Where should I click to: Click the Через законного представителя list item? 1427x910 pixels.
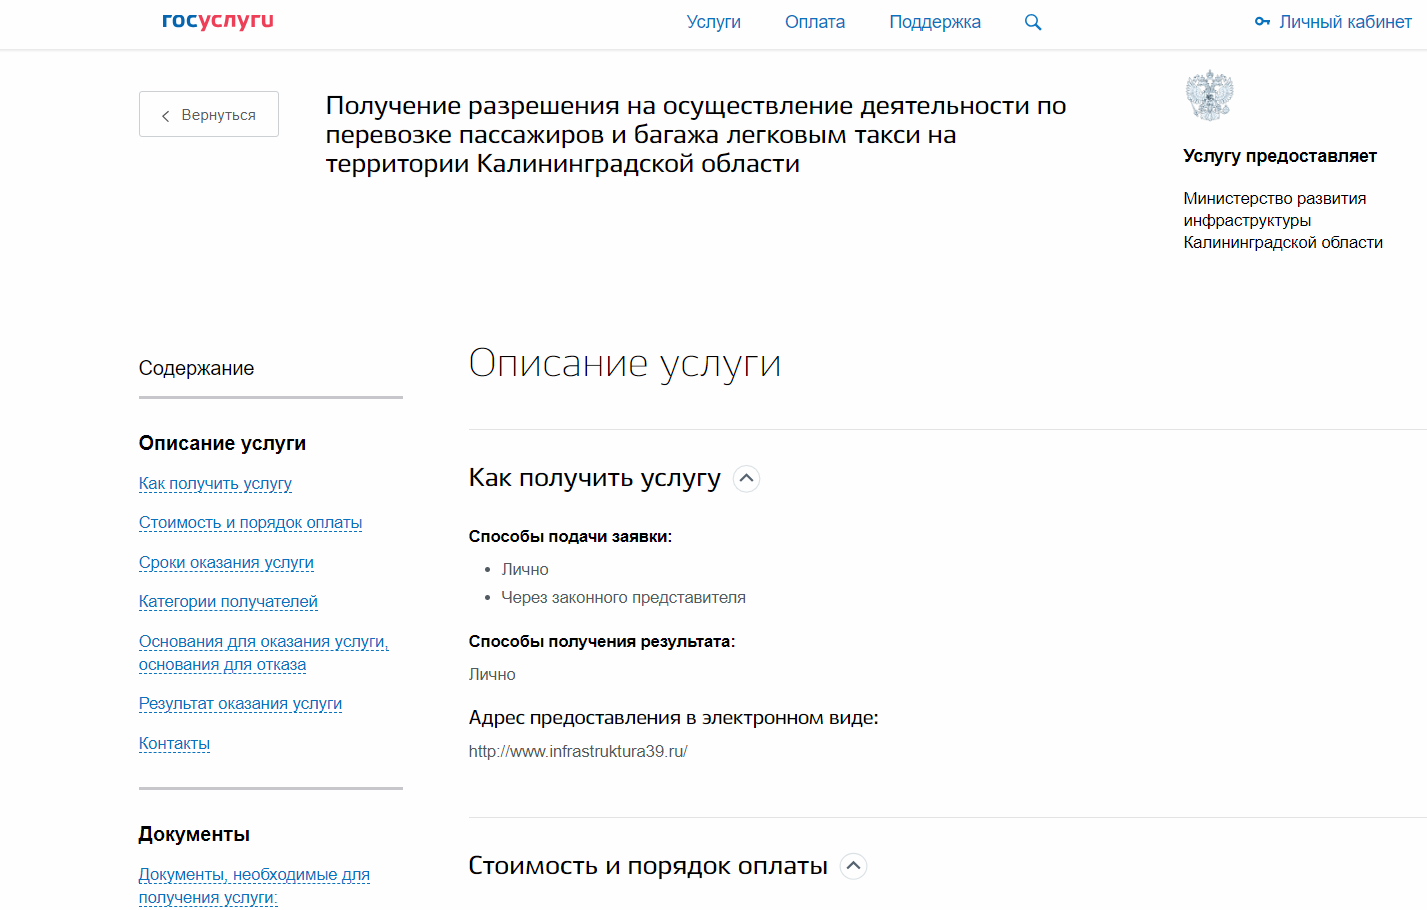(x=623, y=597)
